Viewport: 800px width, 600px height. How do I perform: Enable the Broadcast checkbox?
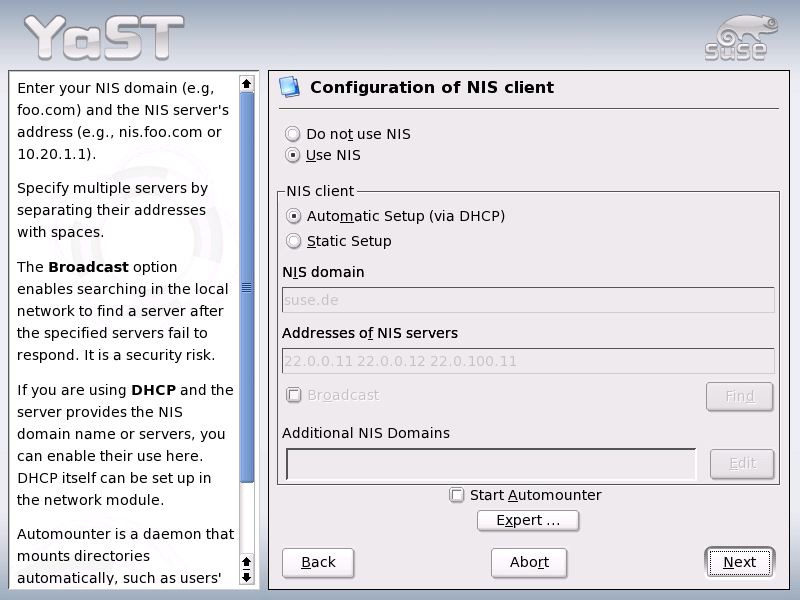click(294, 395)
